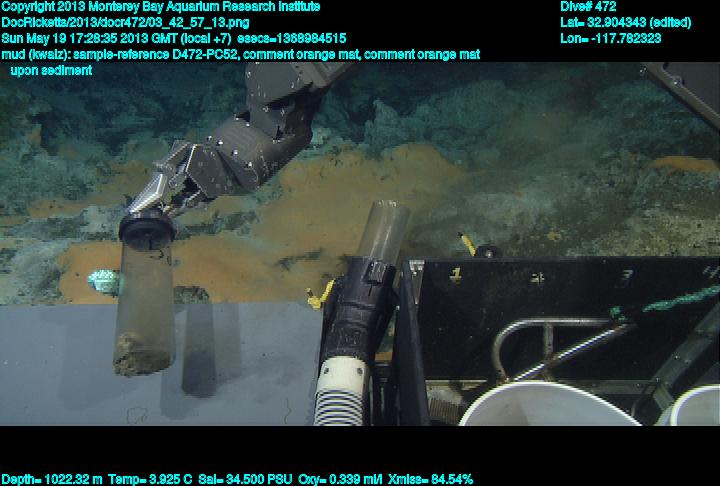Image resolution: width=720 pixels, height=486 pixels.
Task: Click the 'Dive# 472' label
Action: [588, 6]
